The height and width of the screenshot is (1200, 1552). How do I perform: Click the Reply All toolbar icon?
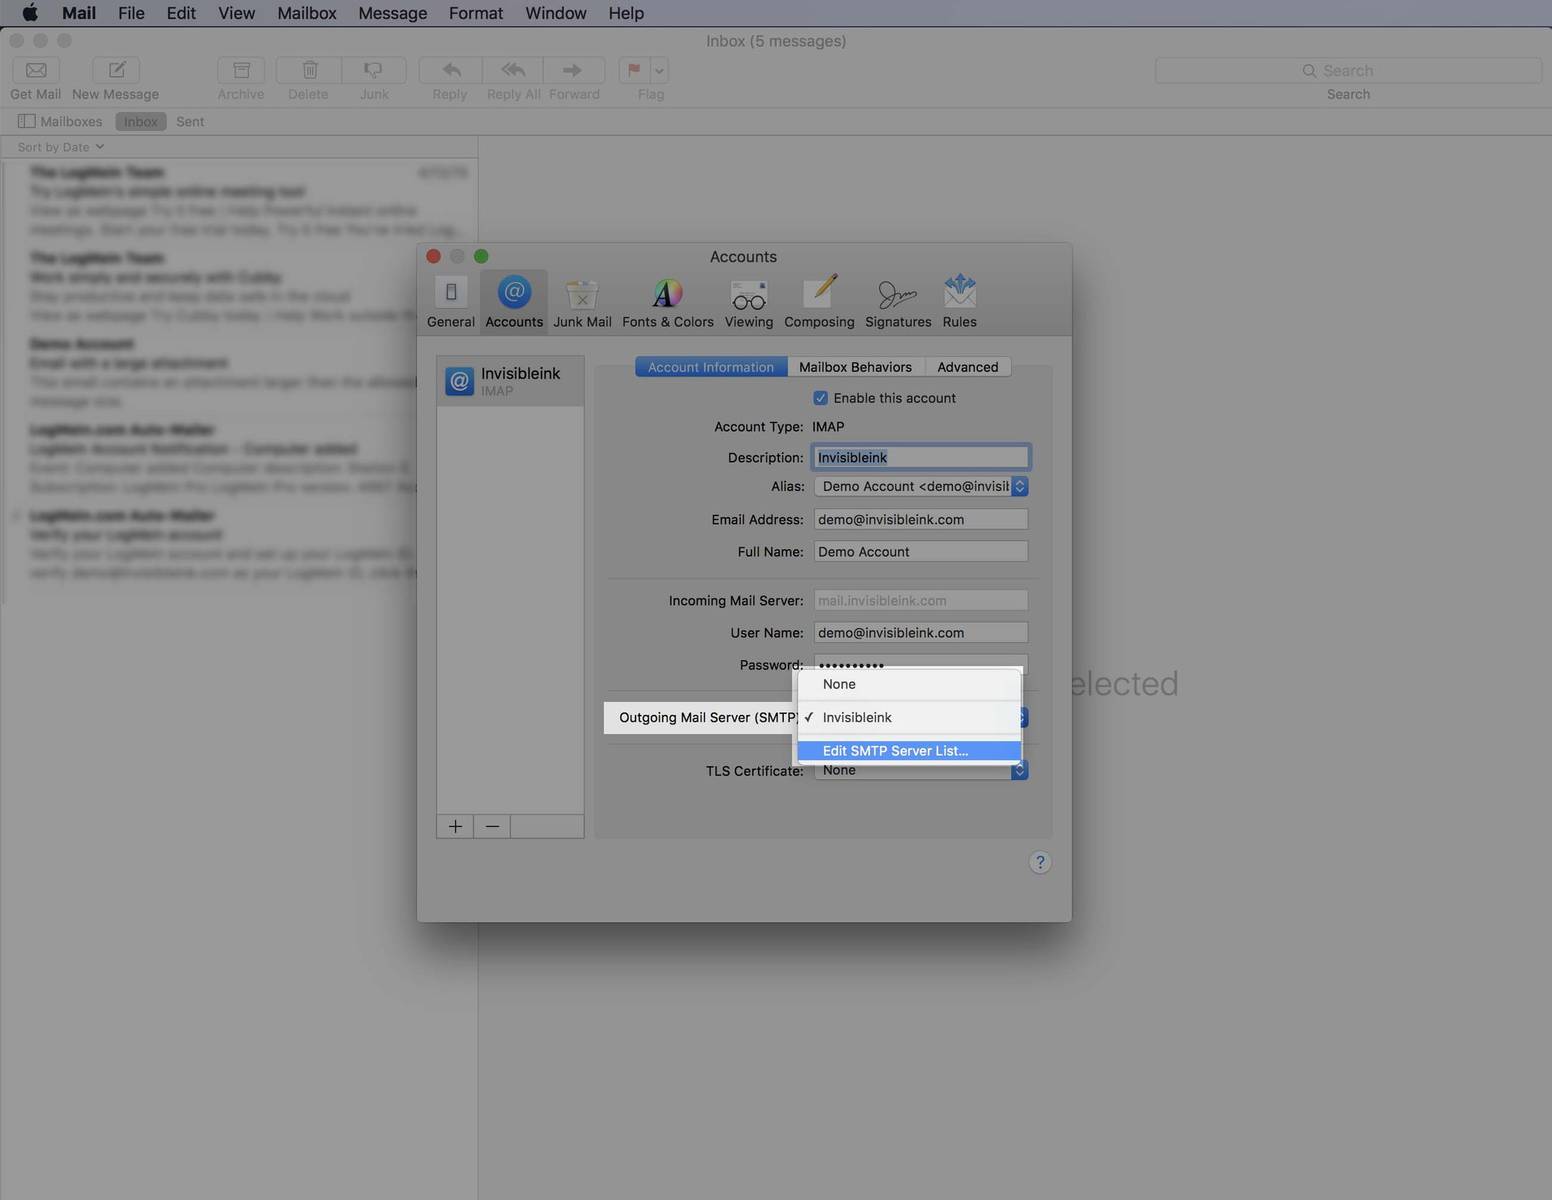coord(513,70)
